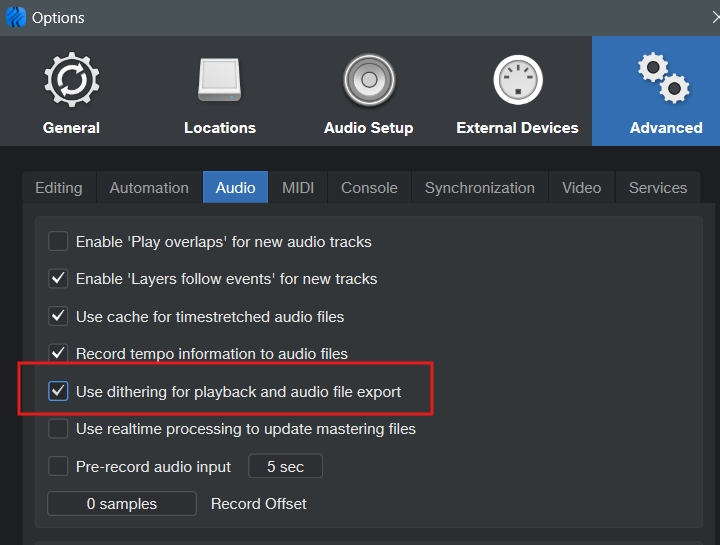Open the Synchronization tab

(x=479, y=187)
